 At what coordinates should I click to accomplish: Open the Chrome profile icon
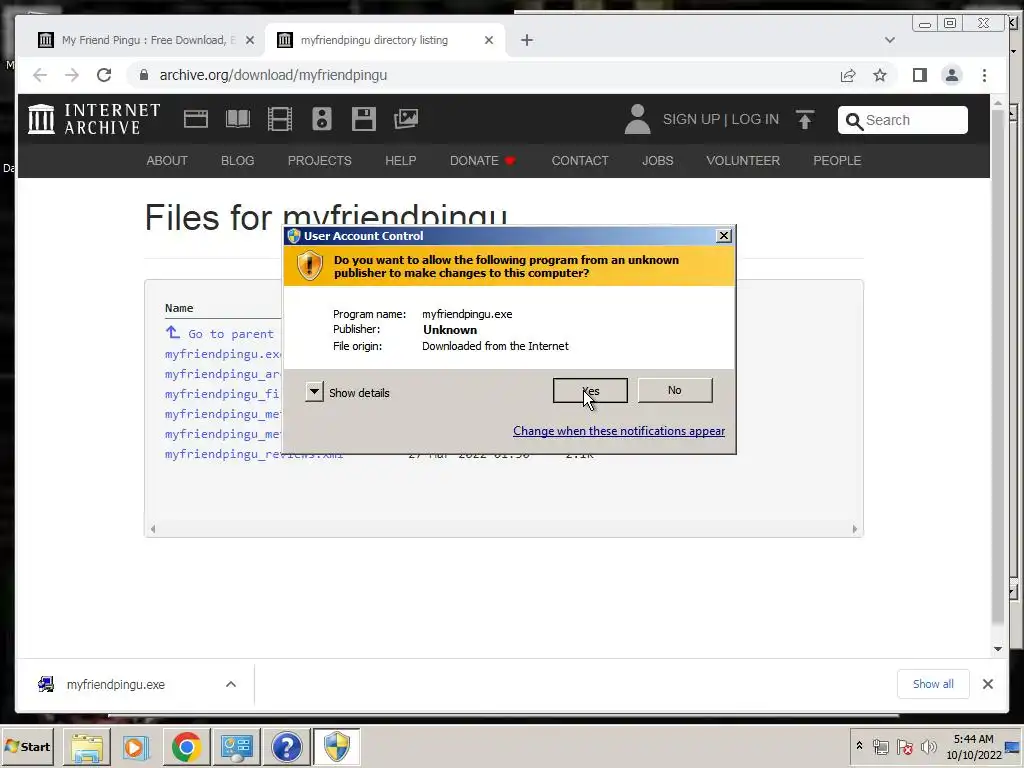pos(952,75)
